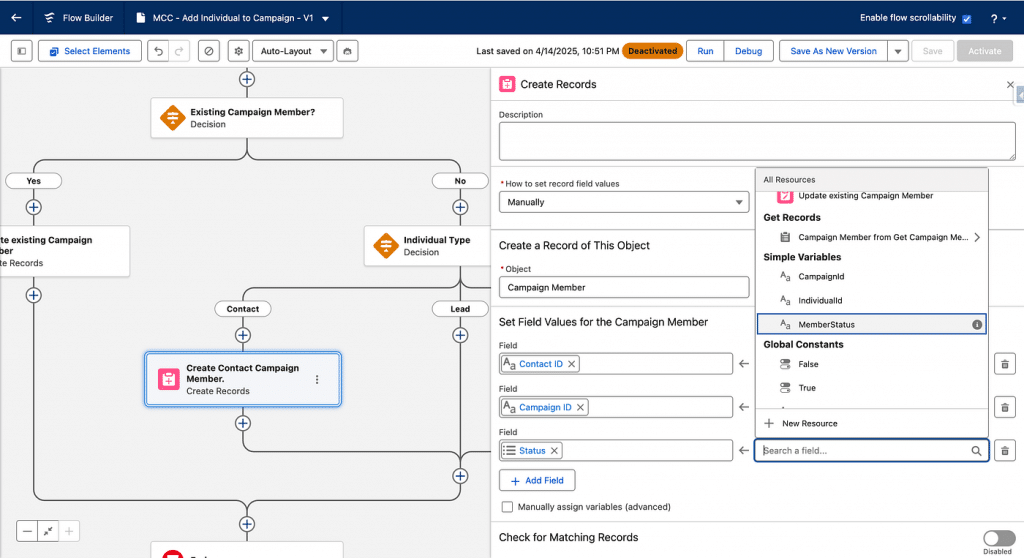The image size is (1024, 558).
Task: Click the Debug button
Action: (x=748, y=51)
